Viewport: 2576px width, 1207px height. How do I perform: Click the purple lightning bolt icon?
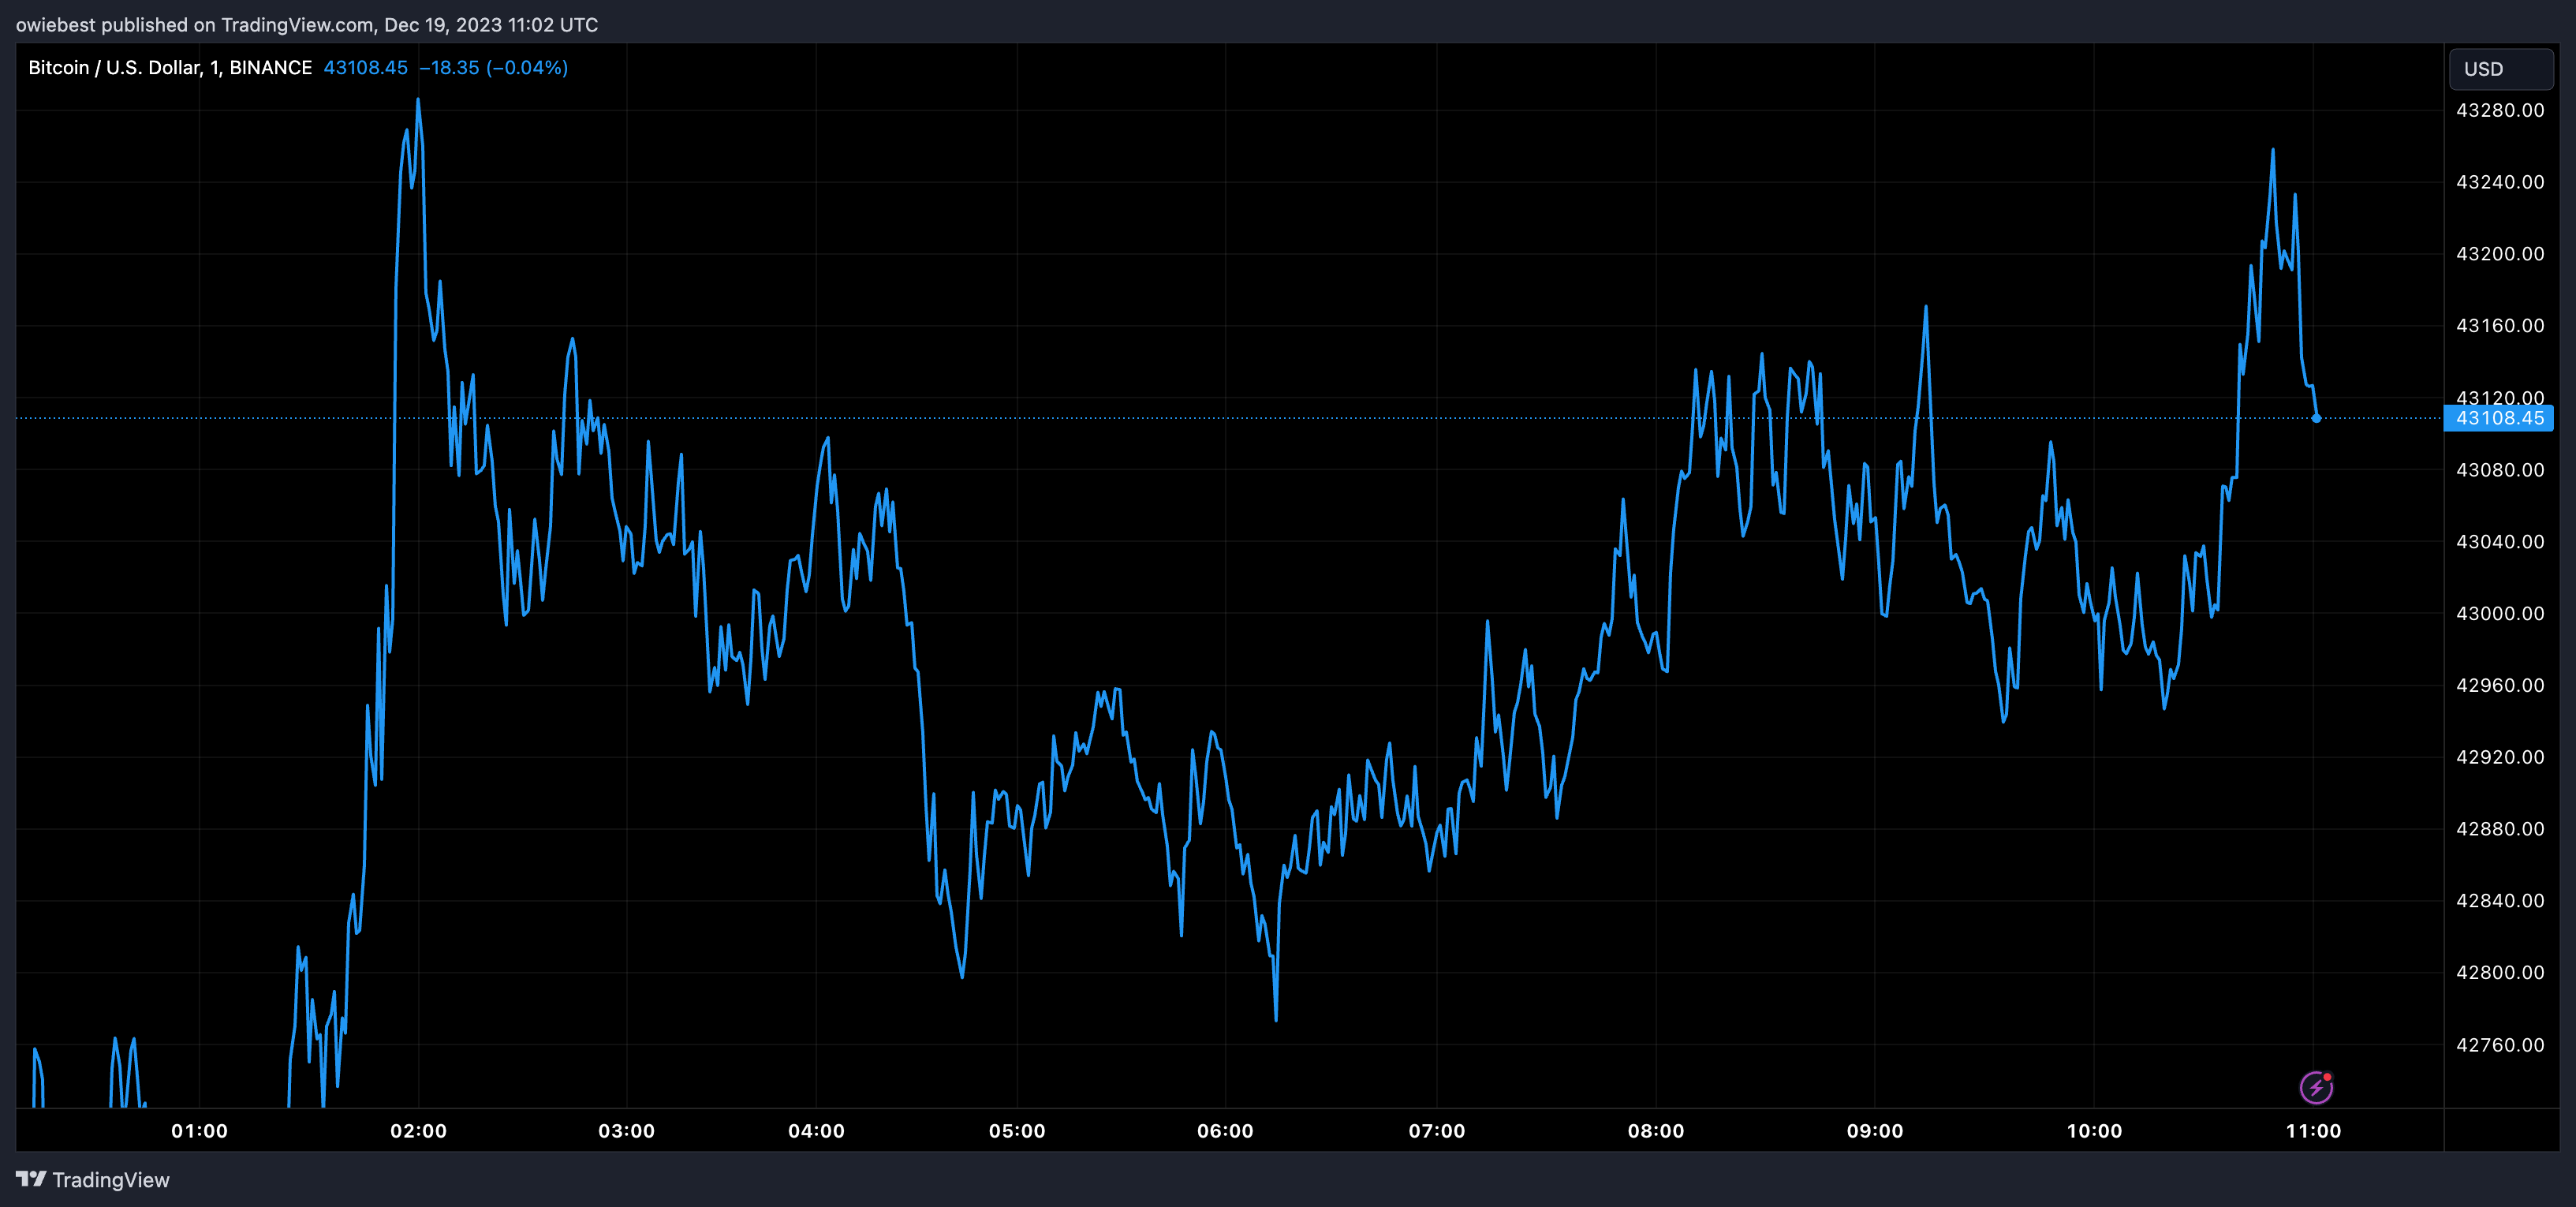(2316, 1087)
